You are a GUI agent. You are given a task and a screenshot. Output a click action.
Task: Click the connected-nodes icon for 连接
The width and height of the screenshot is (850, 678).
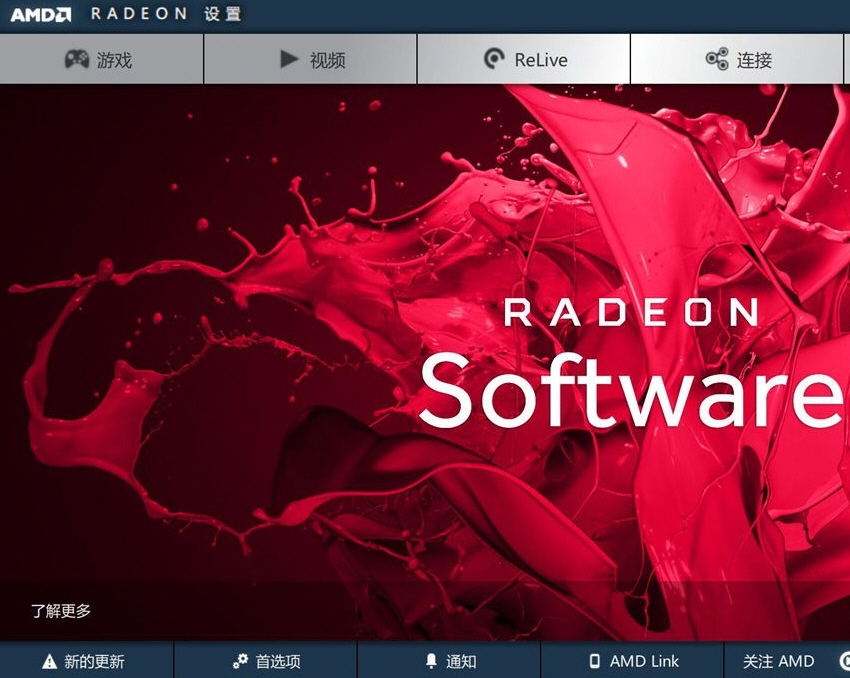[x=717, y=59]
